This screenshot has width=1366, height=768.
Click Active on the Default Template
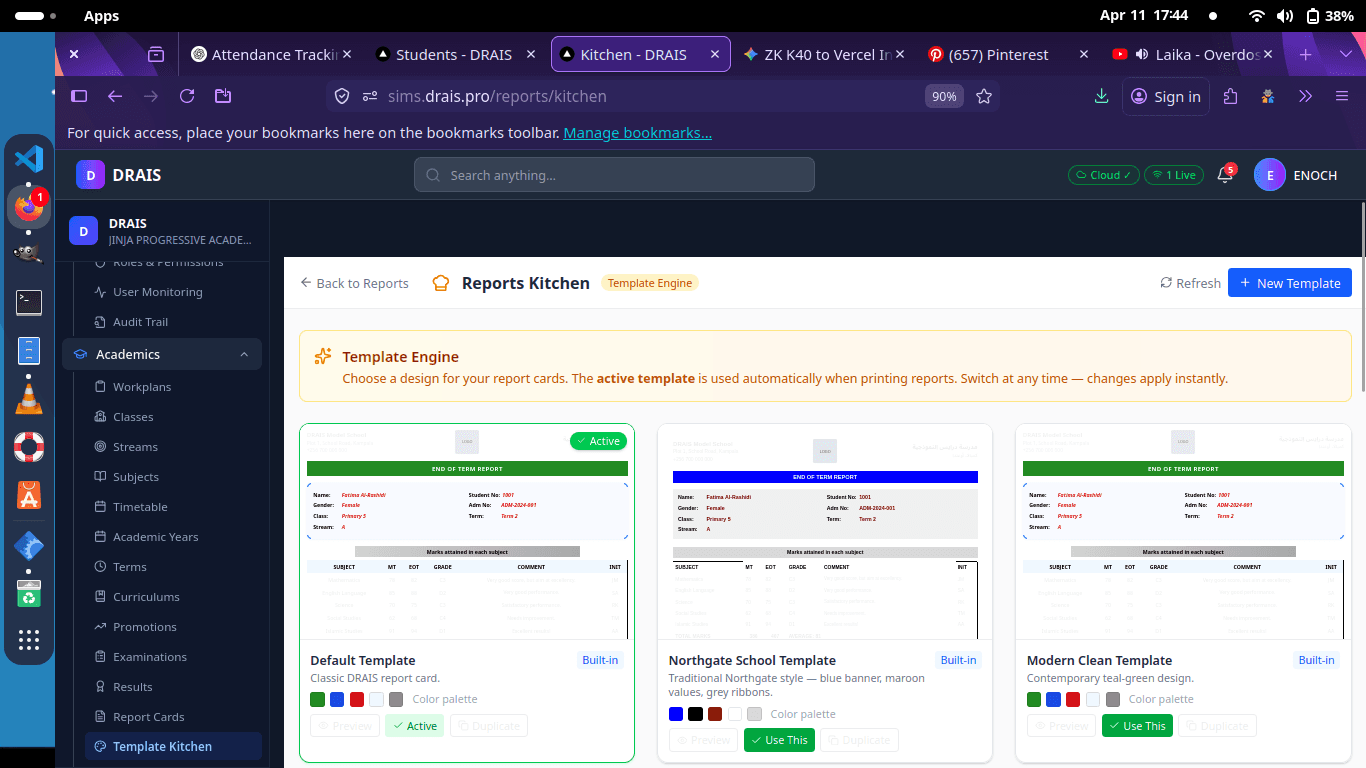[x=414, y=726]
